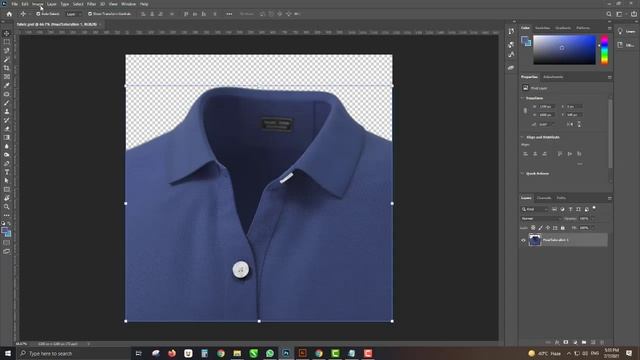
Task: Click the rainbow hue slider strip
Action: 604,50
